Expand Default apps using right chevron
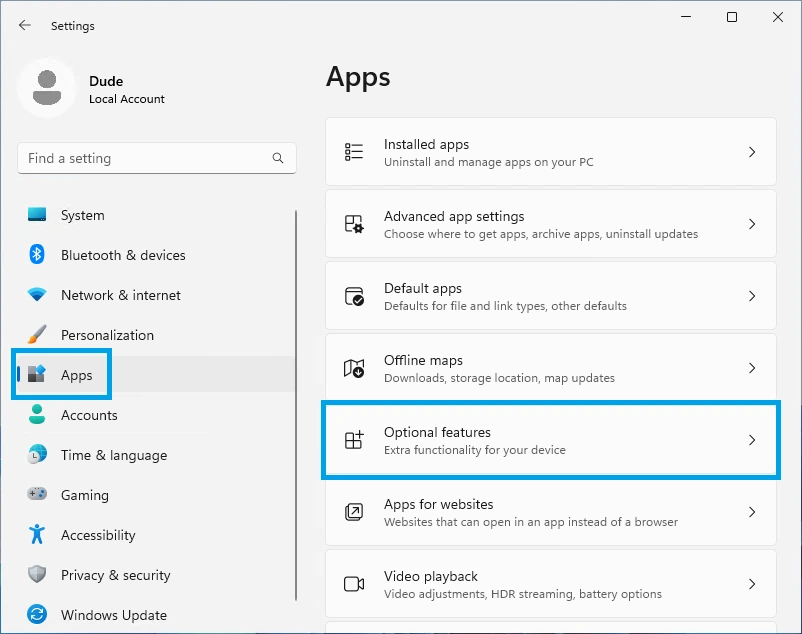This screenshot has height=634, width=802. coord(752,296)
